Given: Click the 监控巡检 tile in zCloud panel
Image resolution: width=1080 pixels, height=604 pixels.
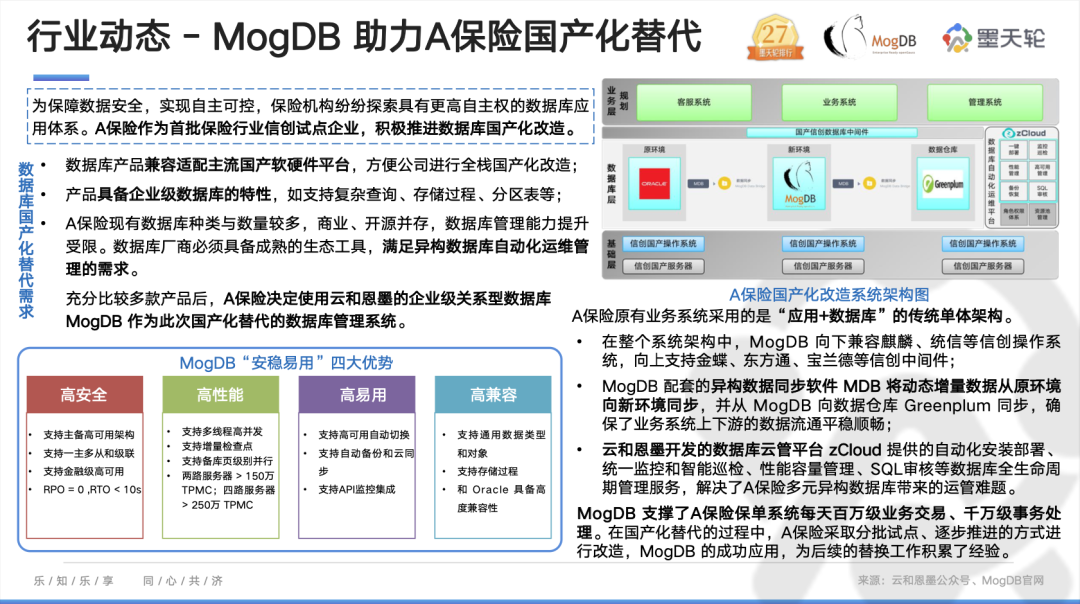Looking at the screenshot, I should pyautogui.click(x=1042, y=150).
